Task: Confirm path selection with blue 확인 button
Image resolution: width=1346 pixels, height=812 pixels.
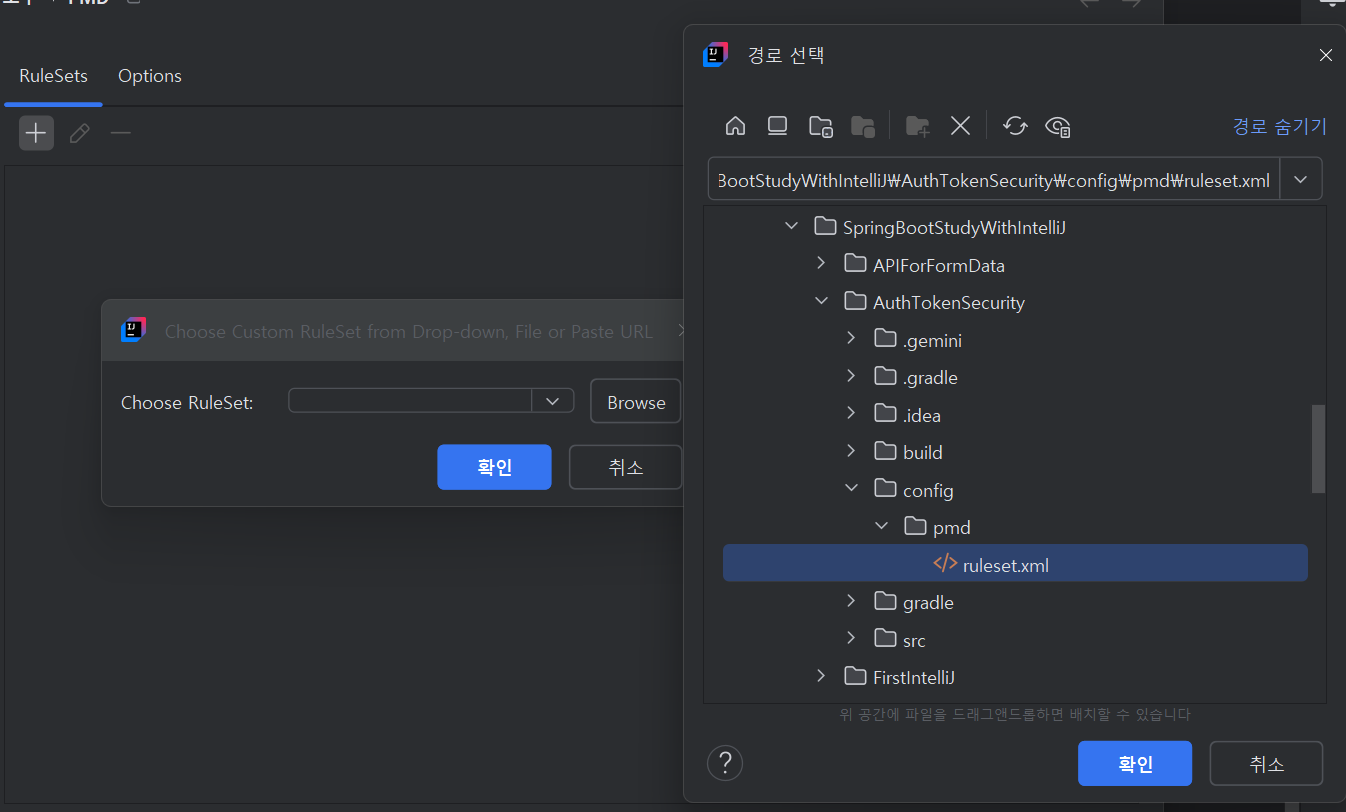Action: pyautogui.click(x=1134, y=764)
